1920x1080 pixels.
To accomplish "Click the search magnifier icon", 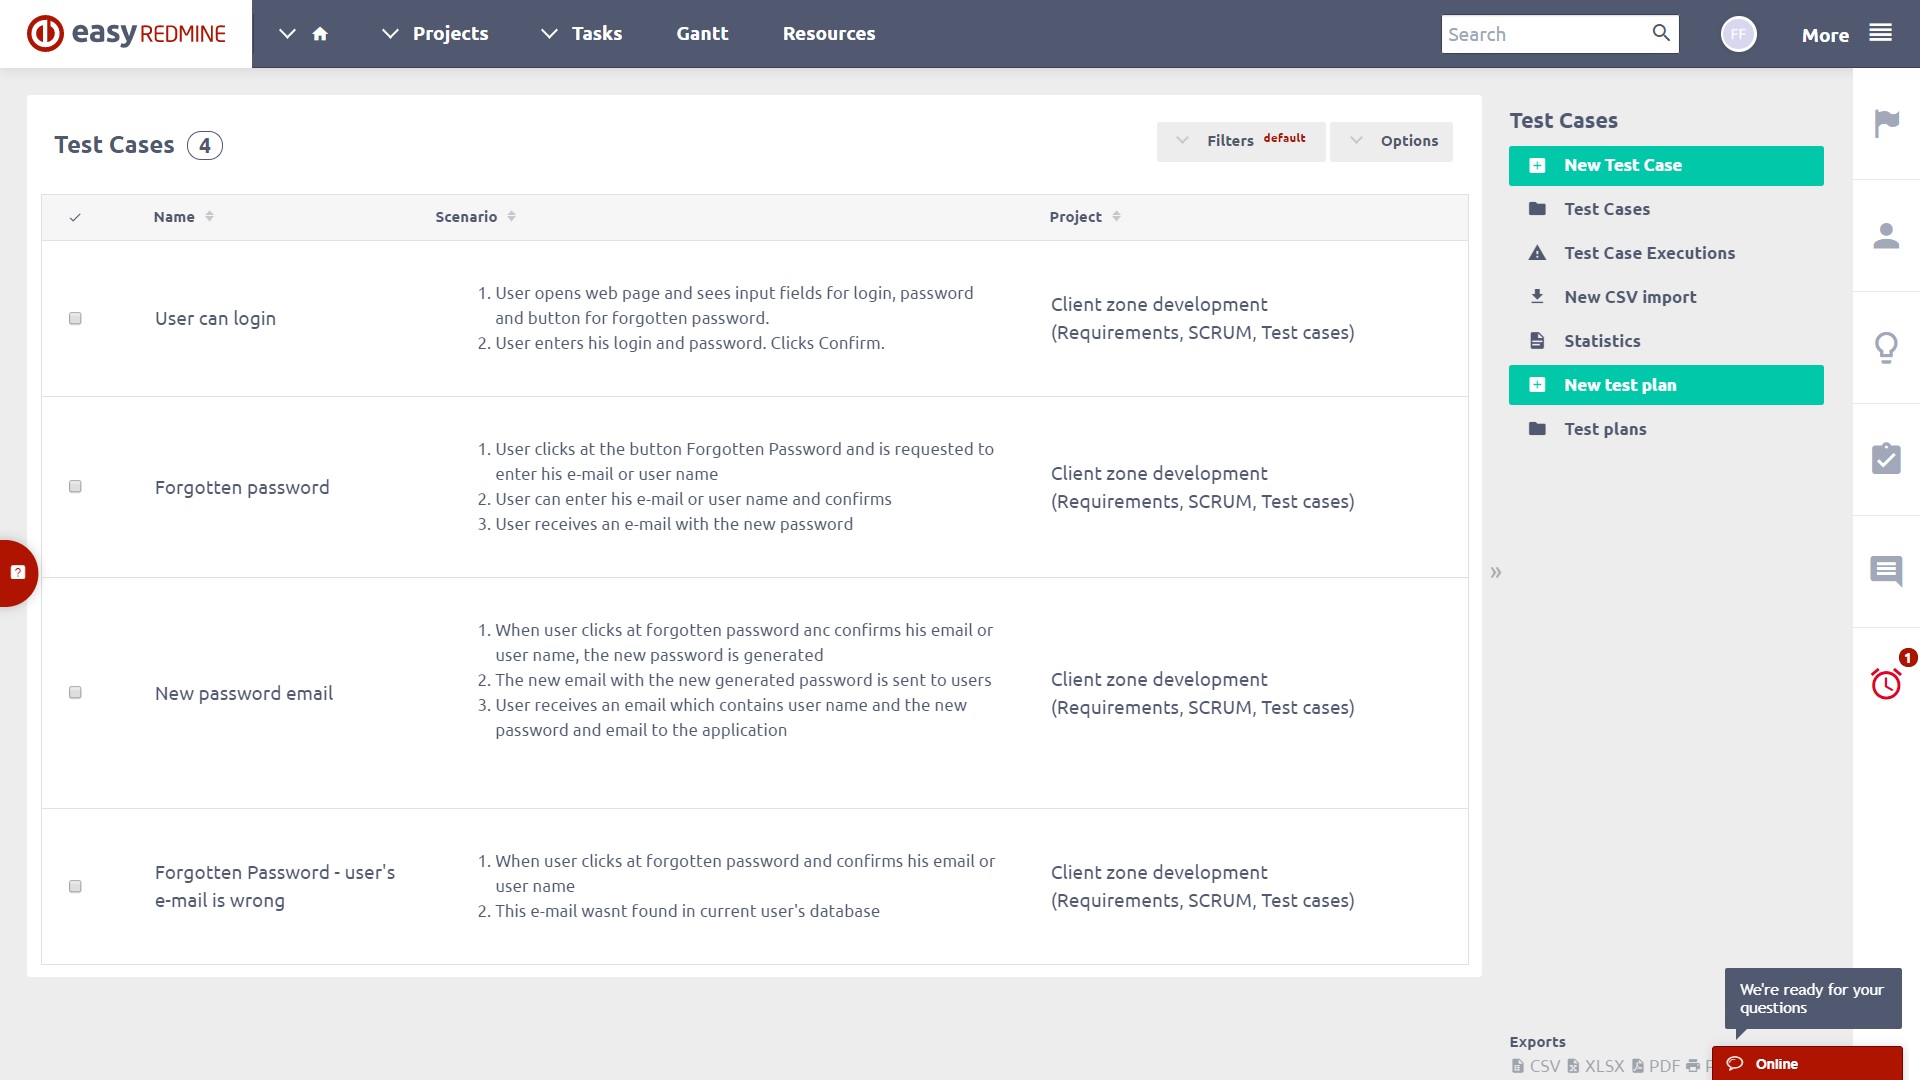I will [1661, 33].
